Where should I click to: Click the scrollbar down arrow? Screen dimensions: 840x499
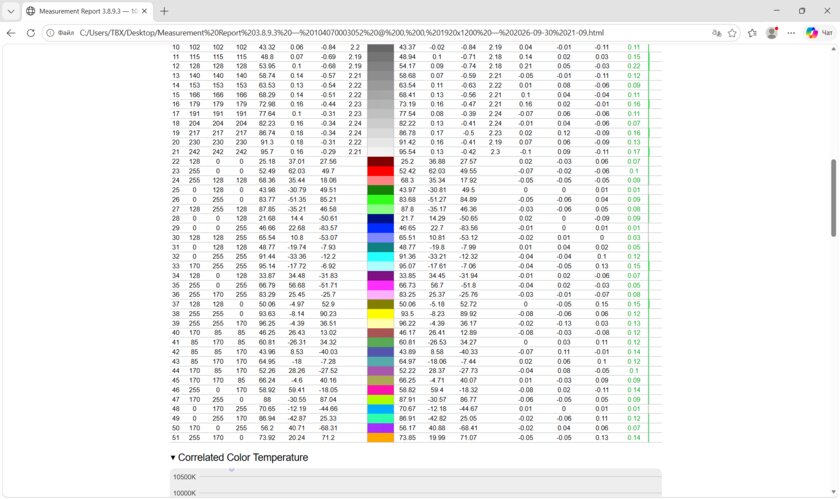click(834, 491)
